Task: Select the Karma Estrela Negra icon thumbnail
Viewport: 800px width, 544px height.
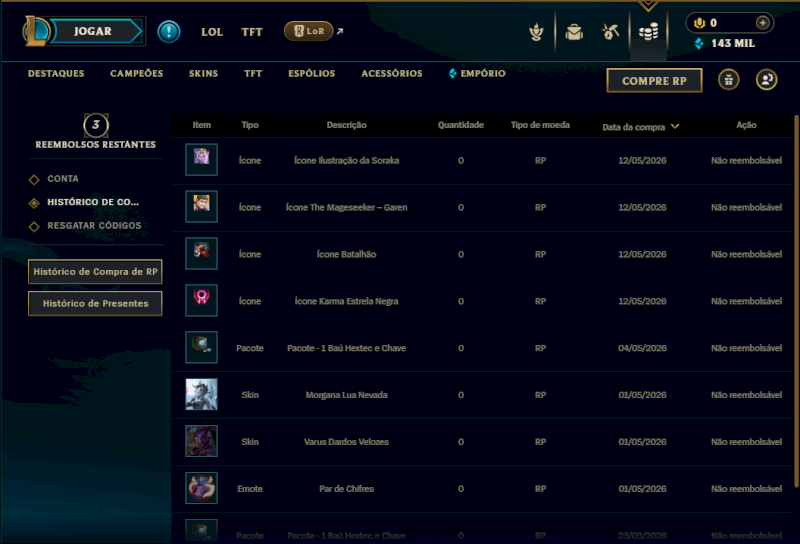Action: 202,301
